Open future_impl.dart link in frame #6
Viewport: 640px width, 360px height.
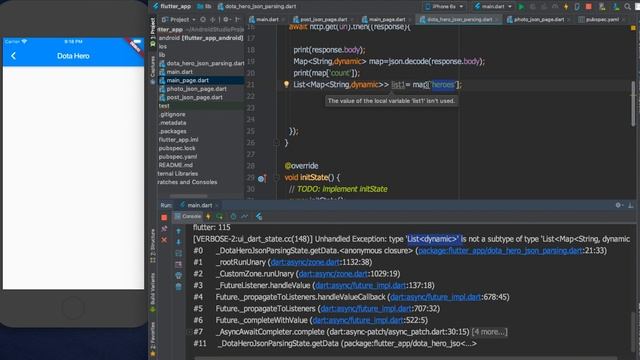[358, 320]
